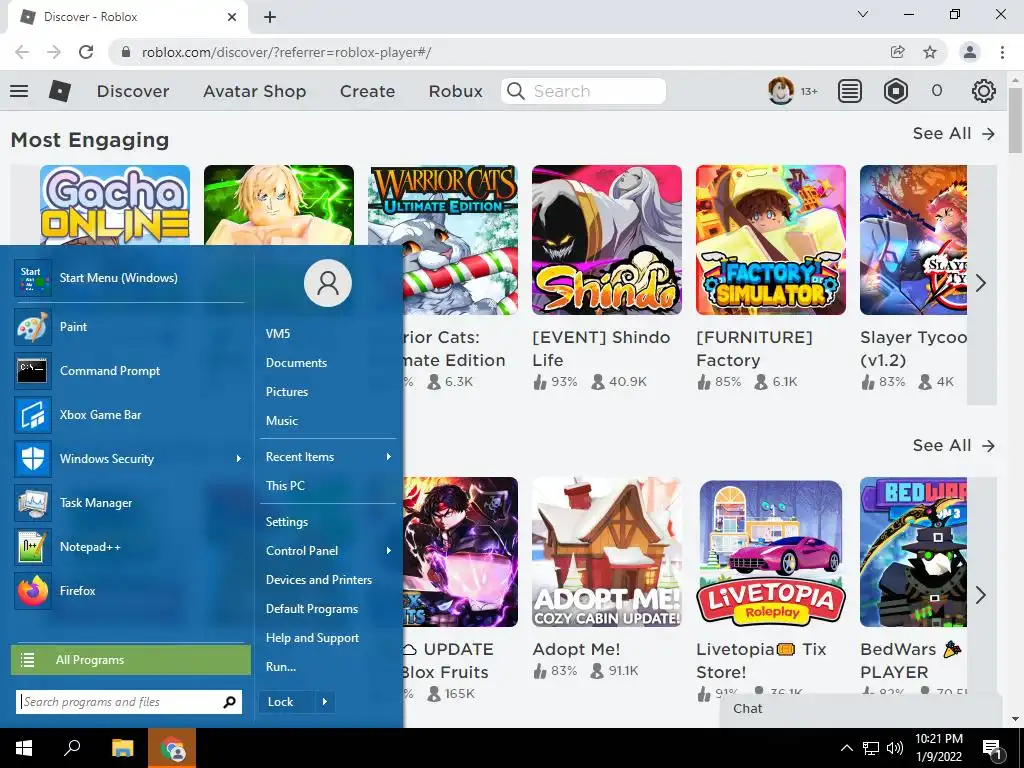Open the Action Center notification icon
The image size is (1024, 768).
click(x=992, y=749)
